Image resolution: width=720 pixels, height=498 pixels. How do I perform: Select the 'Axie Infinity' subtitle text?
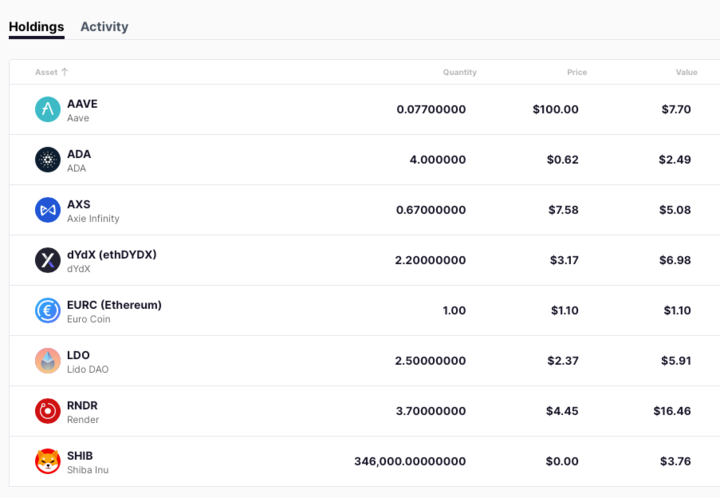pos(93,218)
